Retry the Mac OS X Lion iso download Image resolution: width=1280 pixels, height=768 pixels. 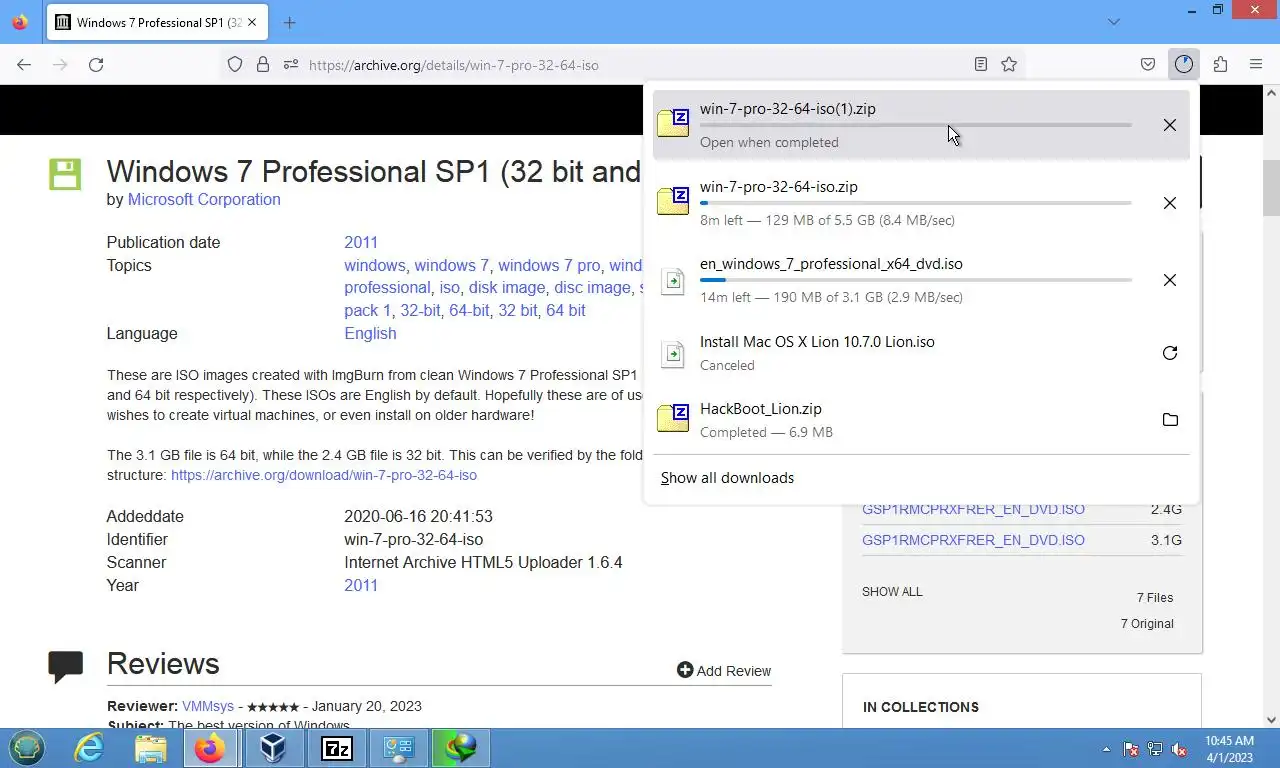click(x=1169, y=353)
